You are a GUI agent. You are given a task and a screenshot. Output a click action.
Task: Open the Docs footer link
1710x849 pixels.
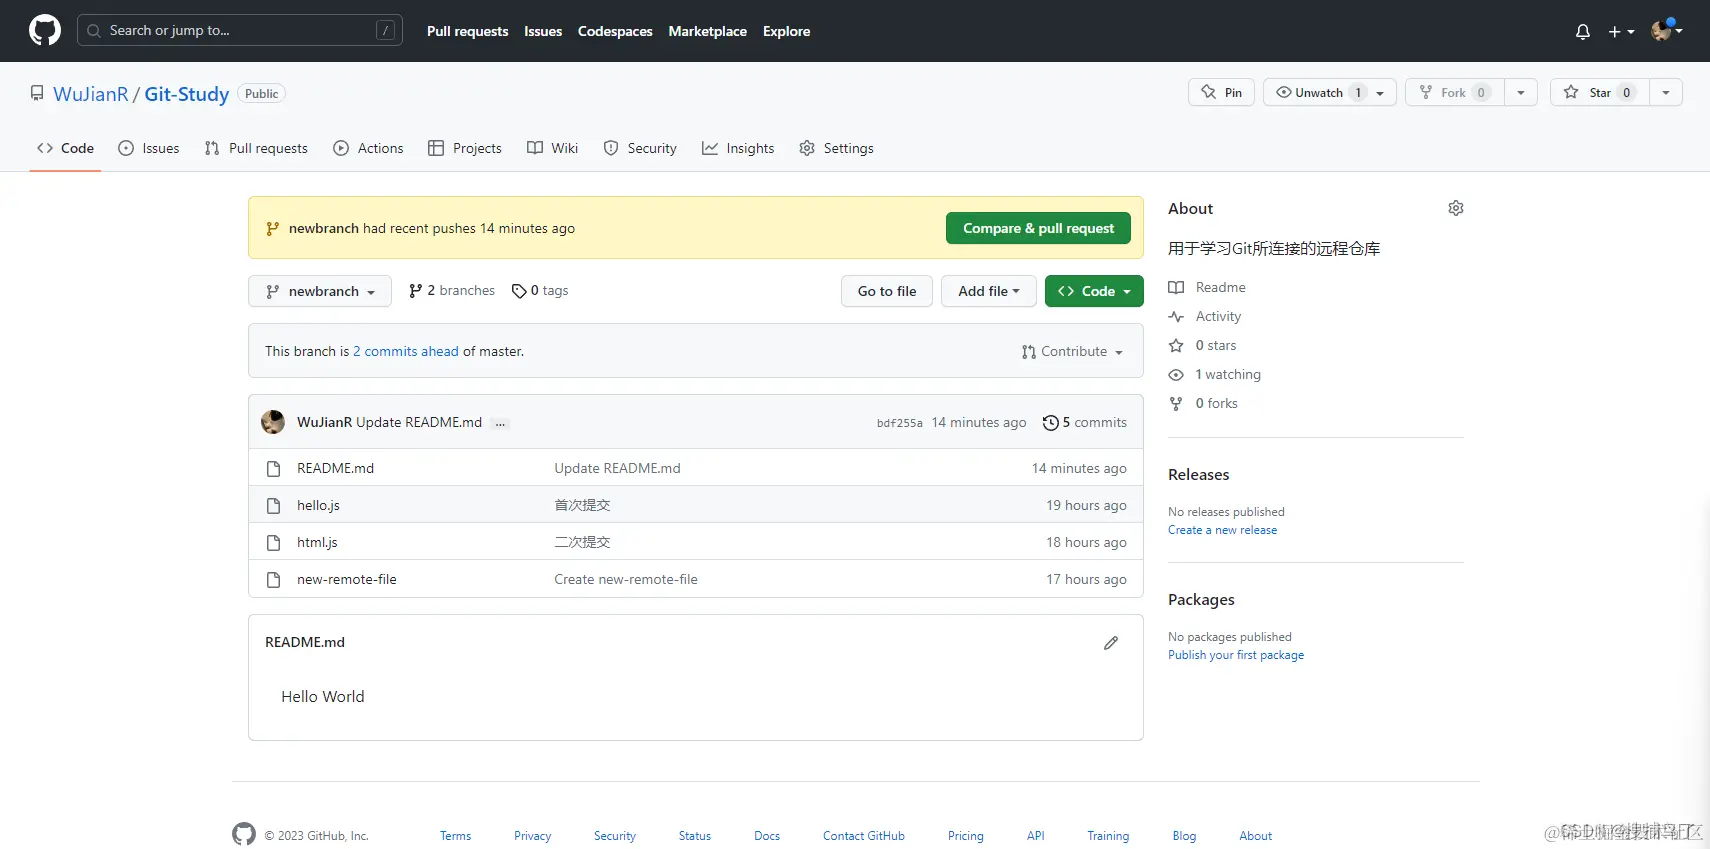click(767, 836)
